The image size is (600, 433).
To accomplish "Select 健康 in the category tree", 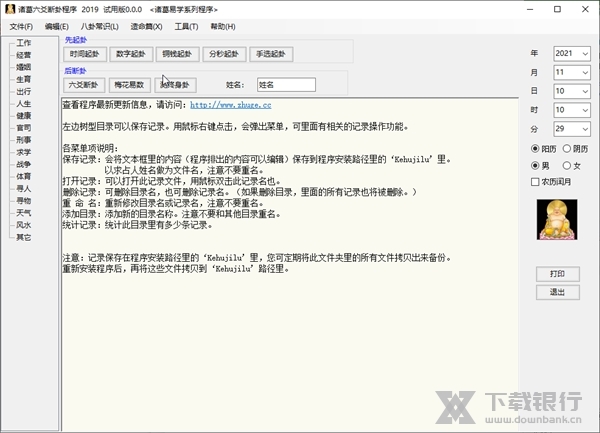I will pos(24,116).
